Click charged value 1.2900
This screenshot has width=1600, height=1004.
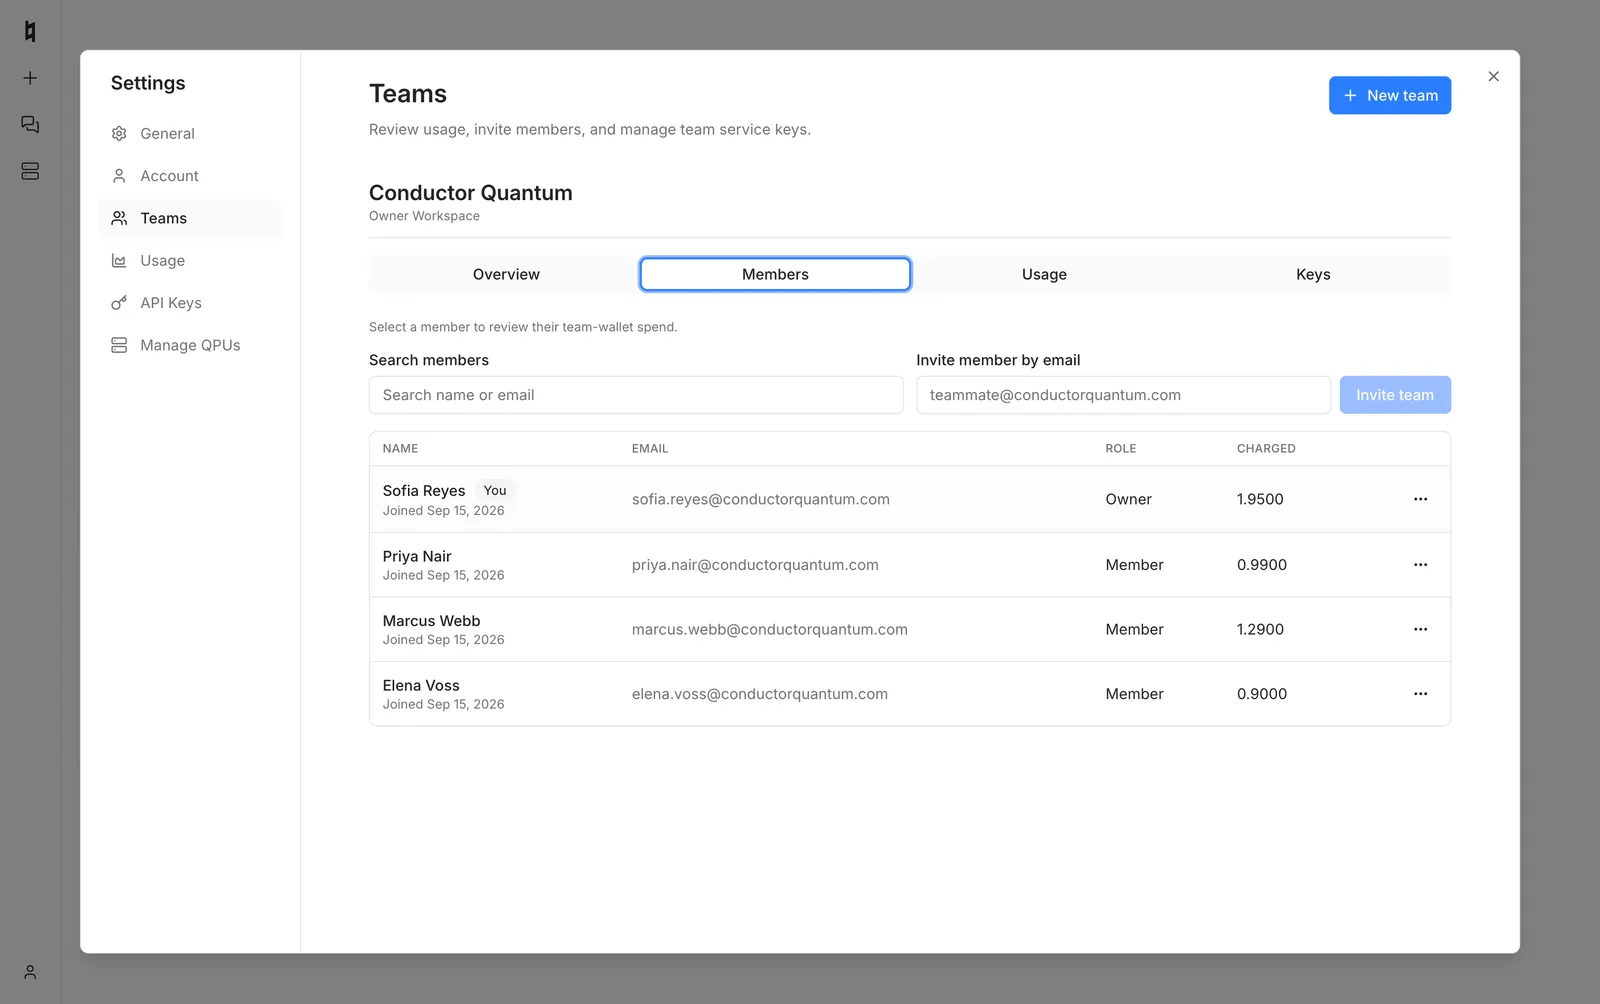point(1260,629)
